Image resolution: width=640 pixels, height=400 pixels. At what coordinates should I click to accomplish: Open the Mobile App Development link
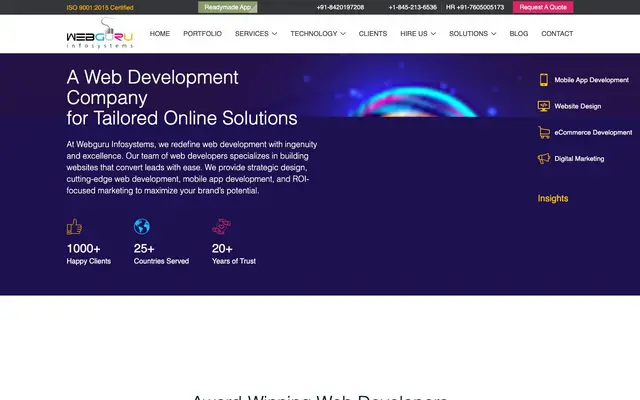coord(591,80)
